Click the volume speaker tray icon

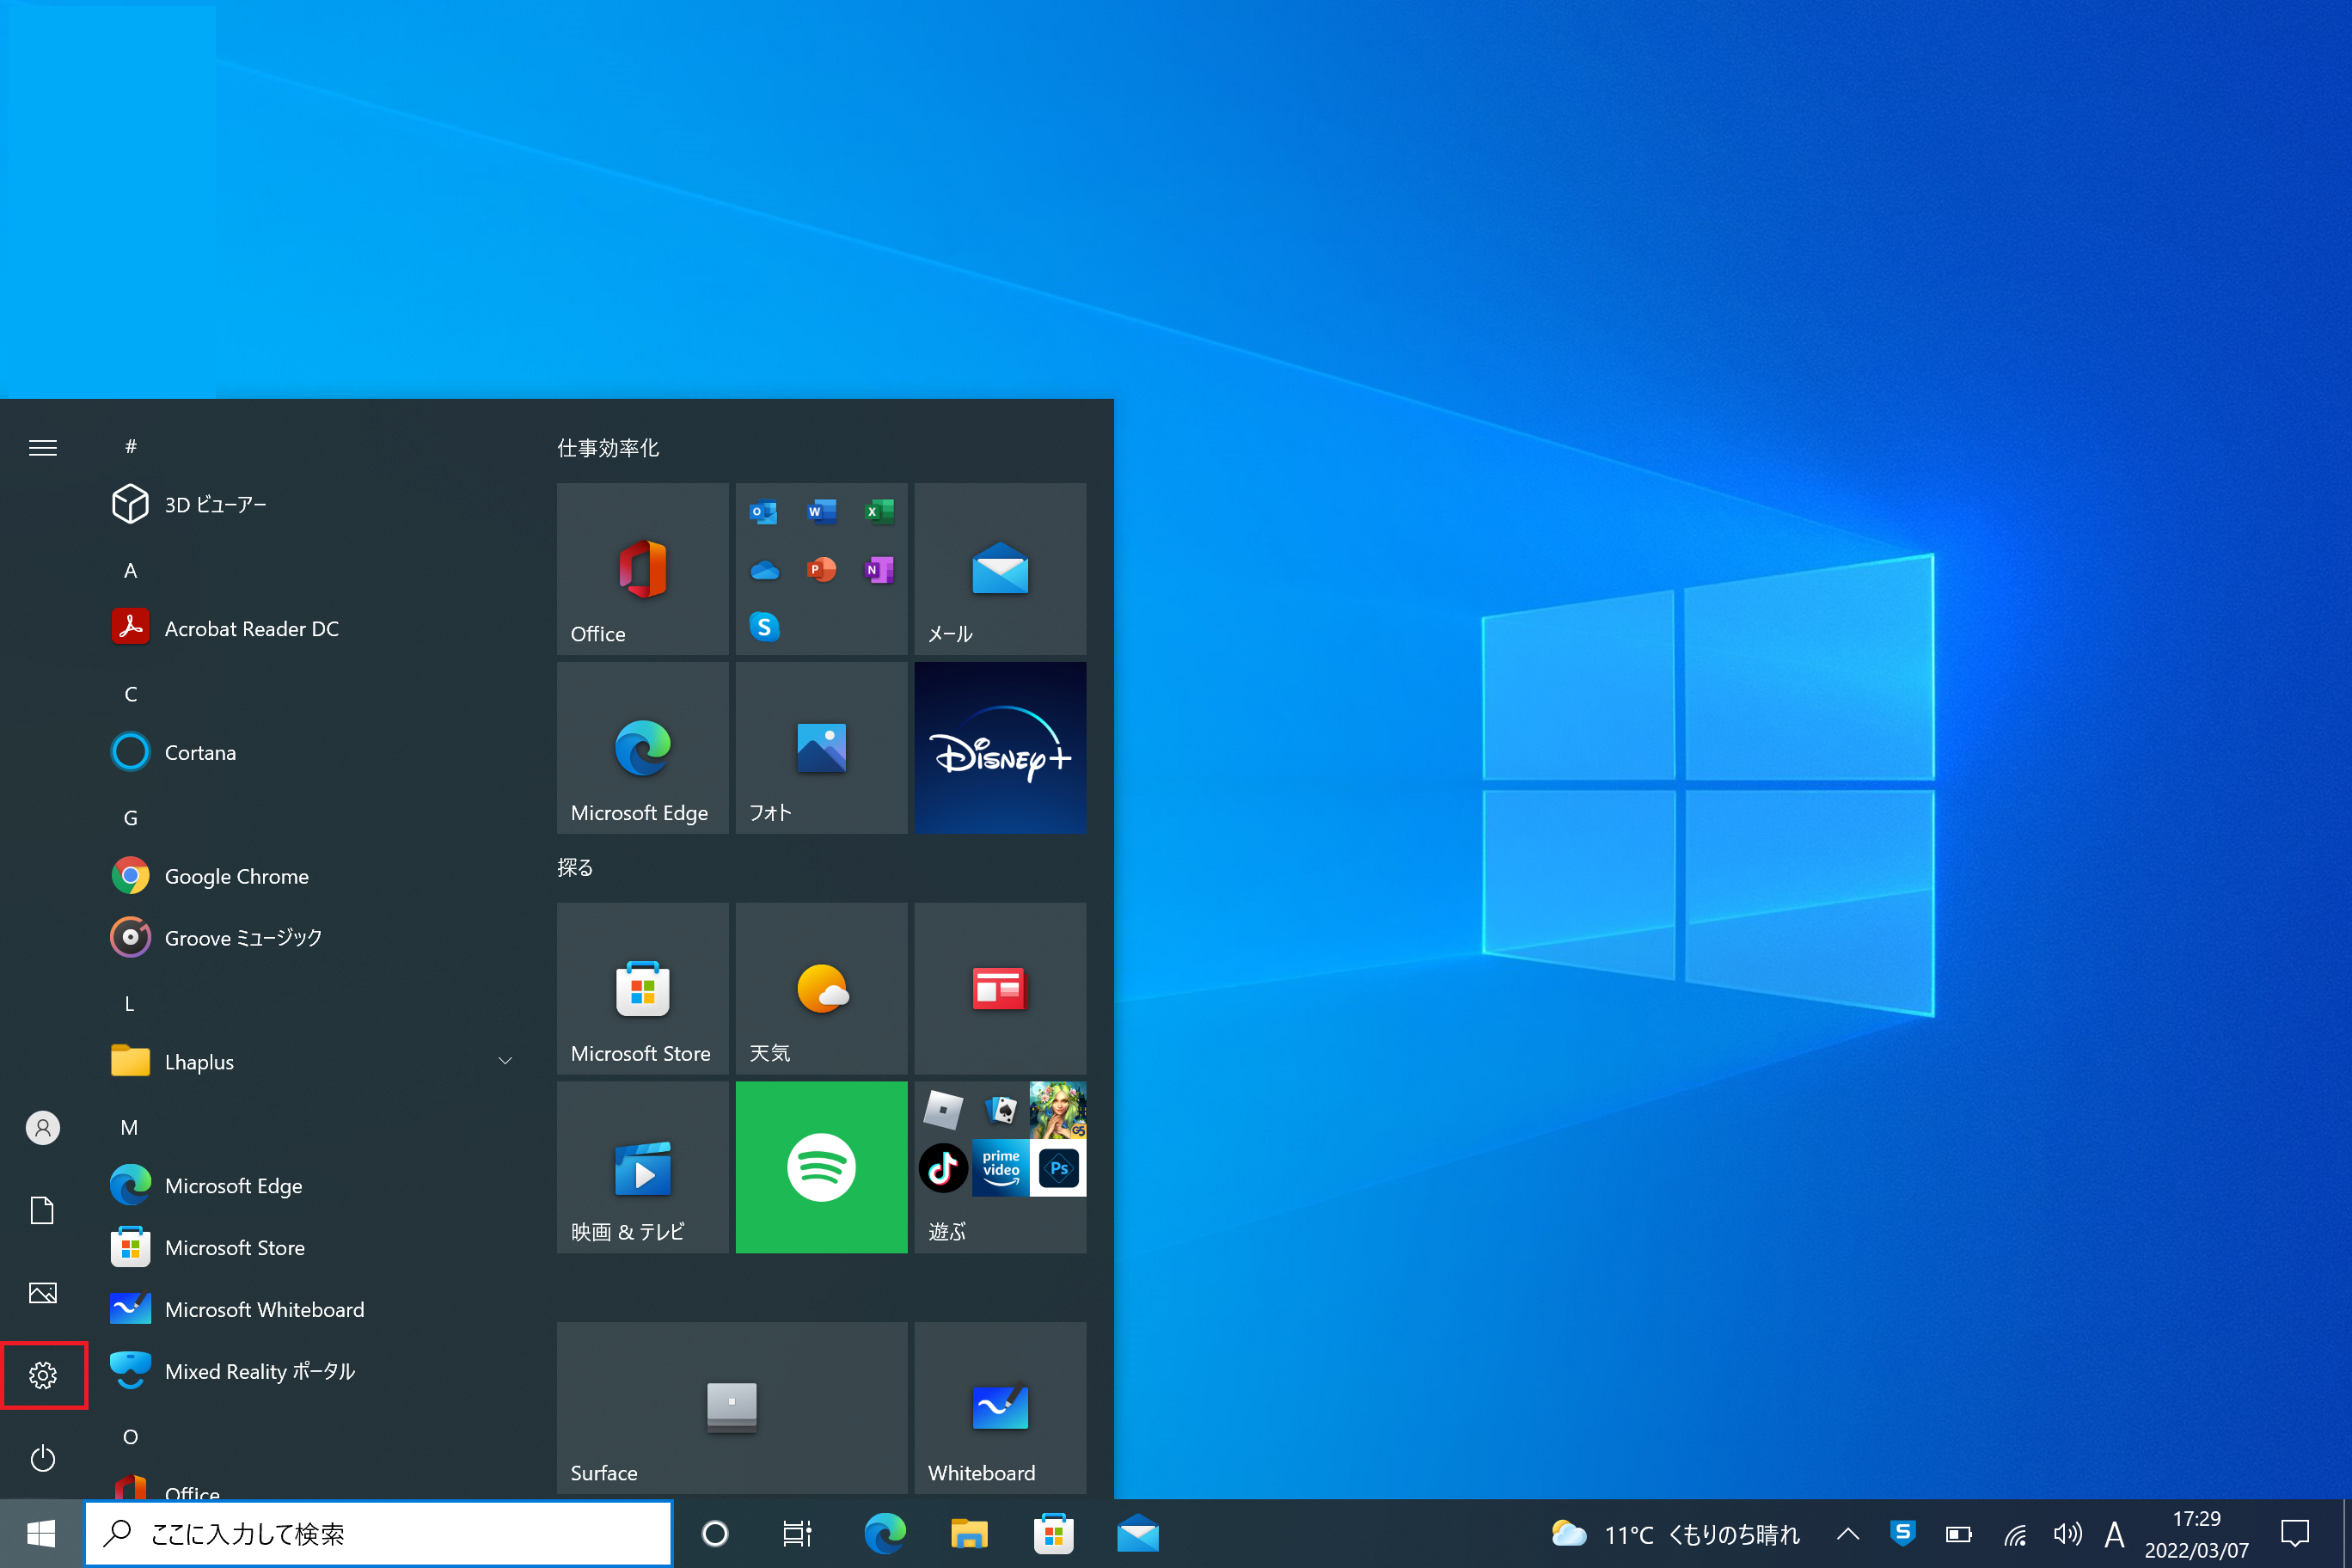pos(2067,1533)
